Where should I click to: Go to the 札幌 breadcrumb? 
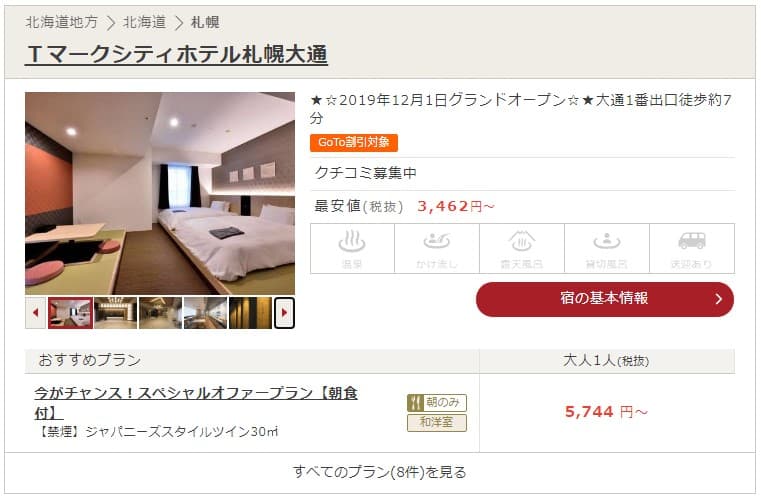click(x=205, y=22)
